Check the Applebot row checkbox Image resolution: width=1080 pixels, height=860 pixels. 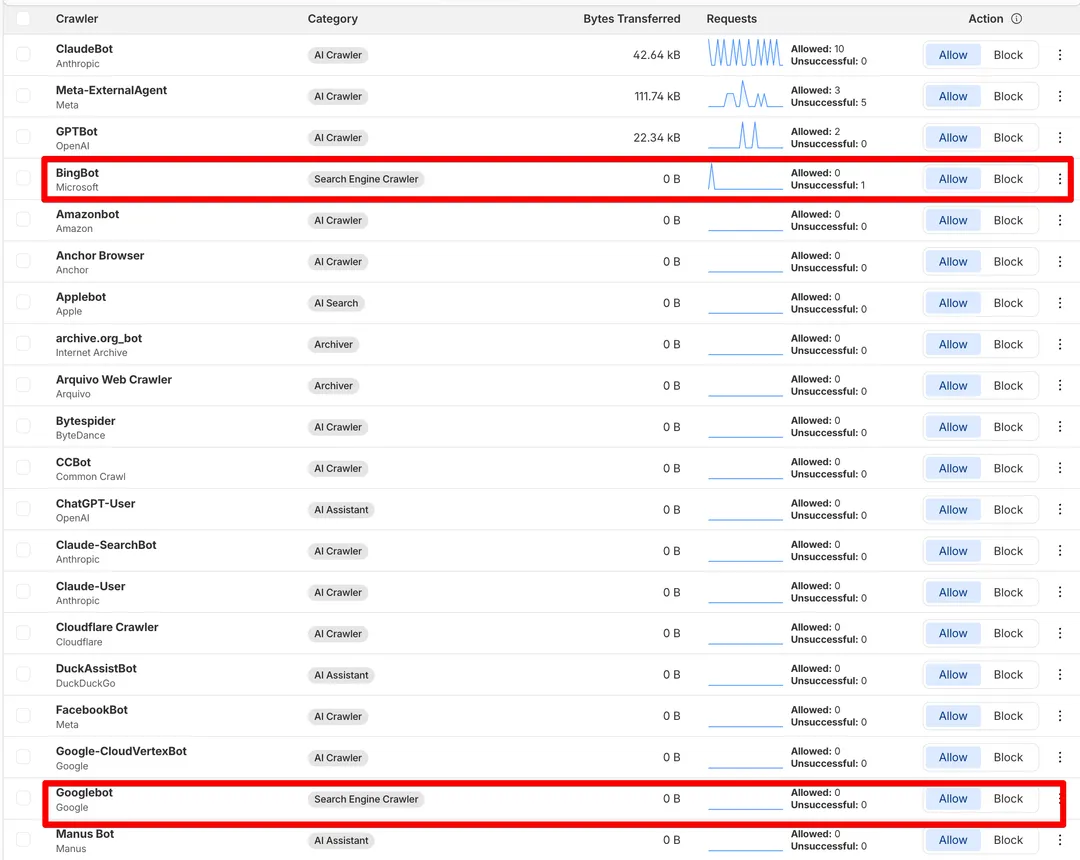point(23,302)
